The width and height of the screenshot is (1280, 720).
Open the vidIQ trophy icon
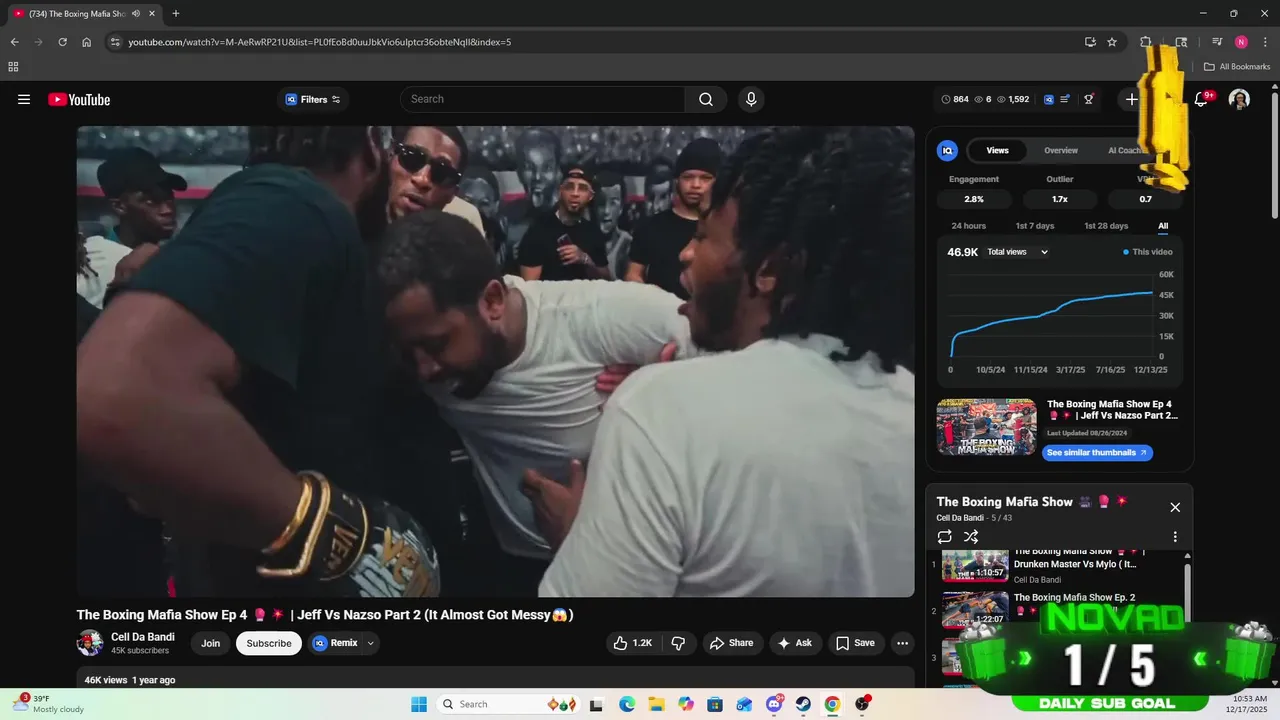1089,99
